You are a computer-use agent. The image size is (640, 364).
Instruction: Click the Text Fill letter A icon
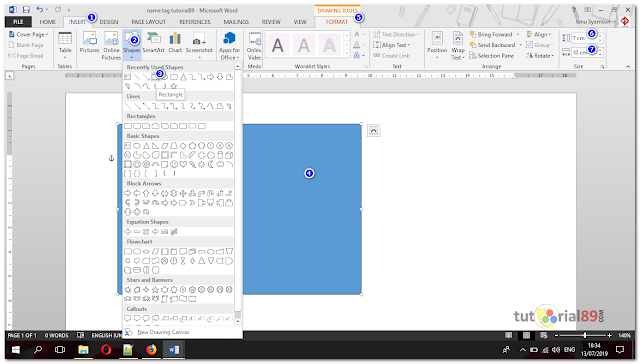point(357,34)
